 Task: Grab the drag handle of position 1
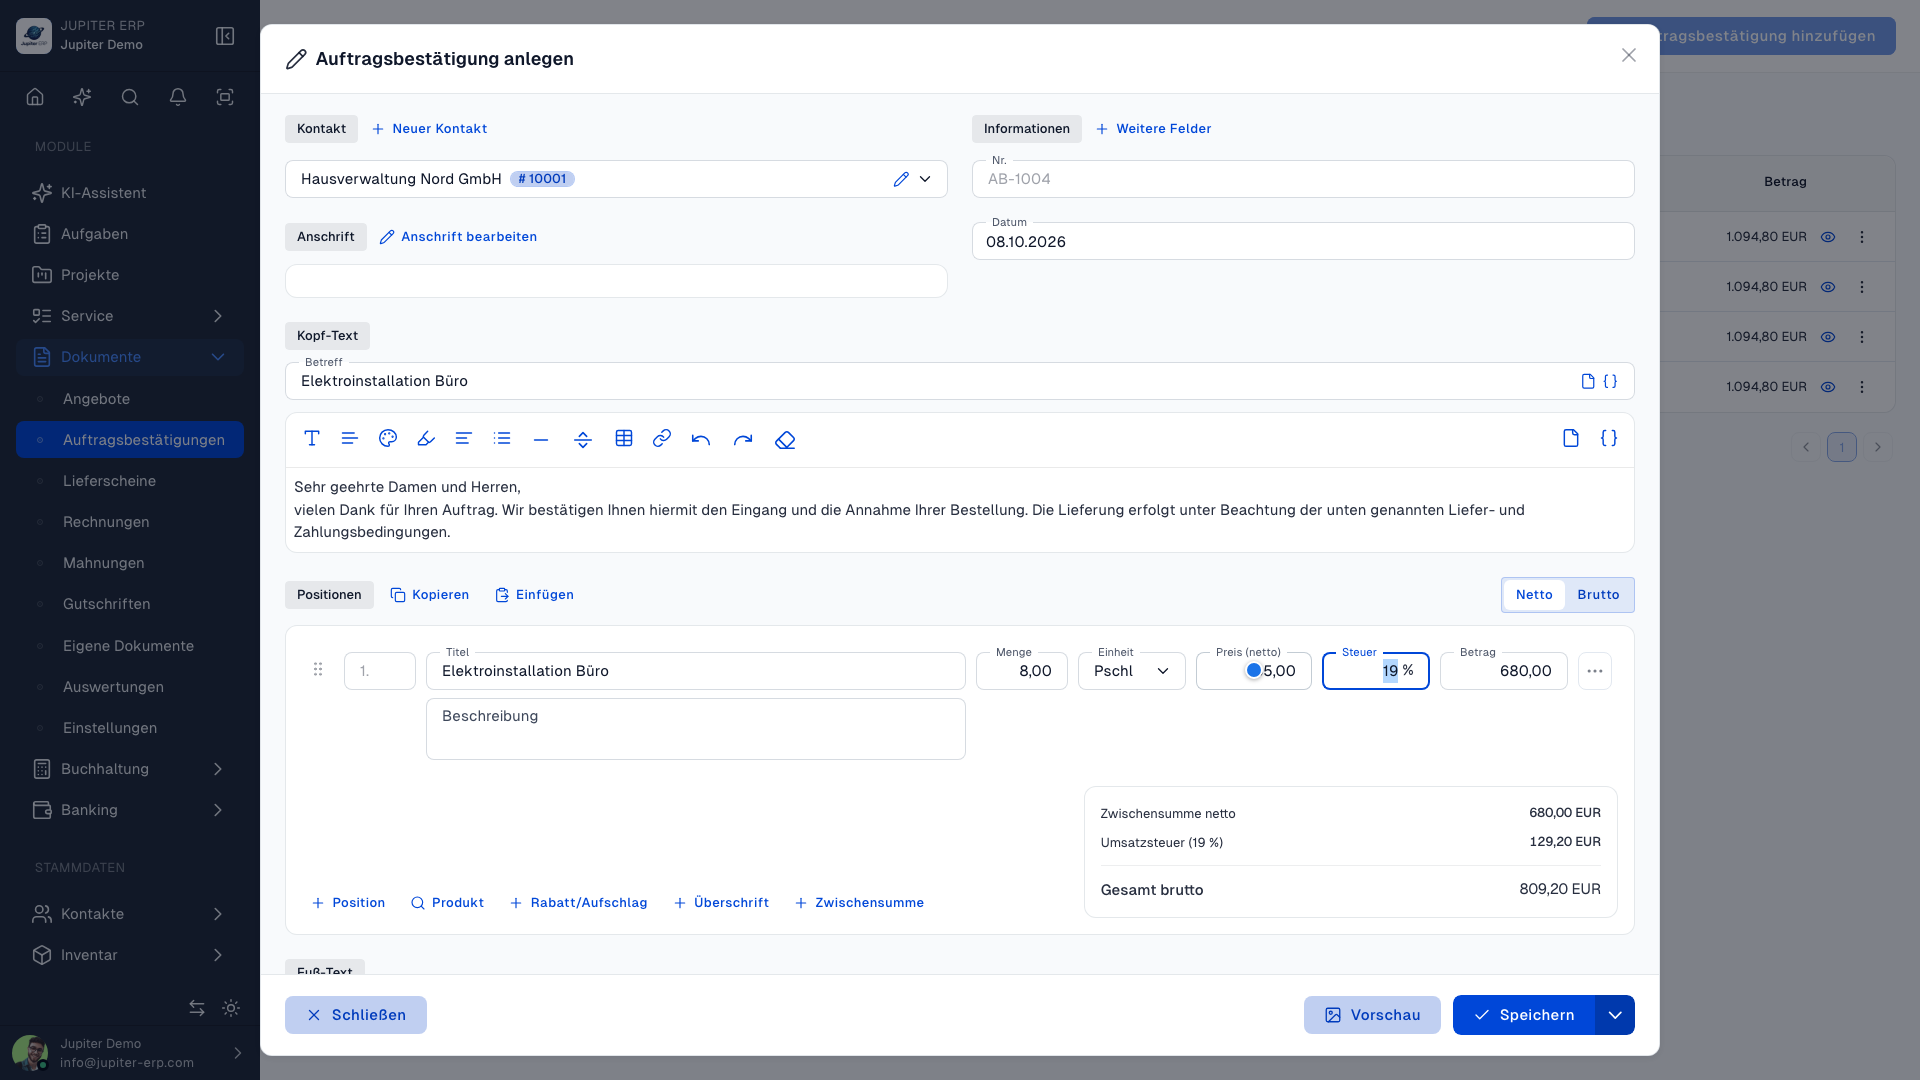click(318, 670)
